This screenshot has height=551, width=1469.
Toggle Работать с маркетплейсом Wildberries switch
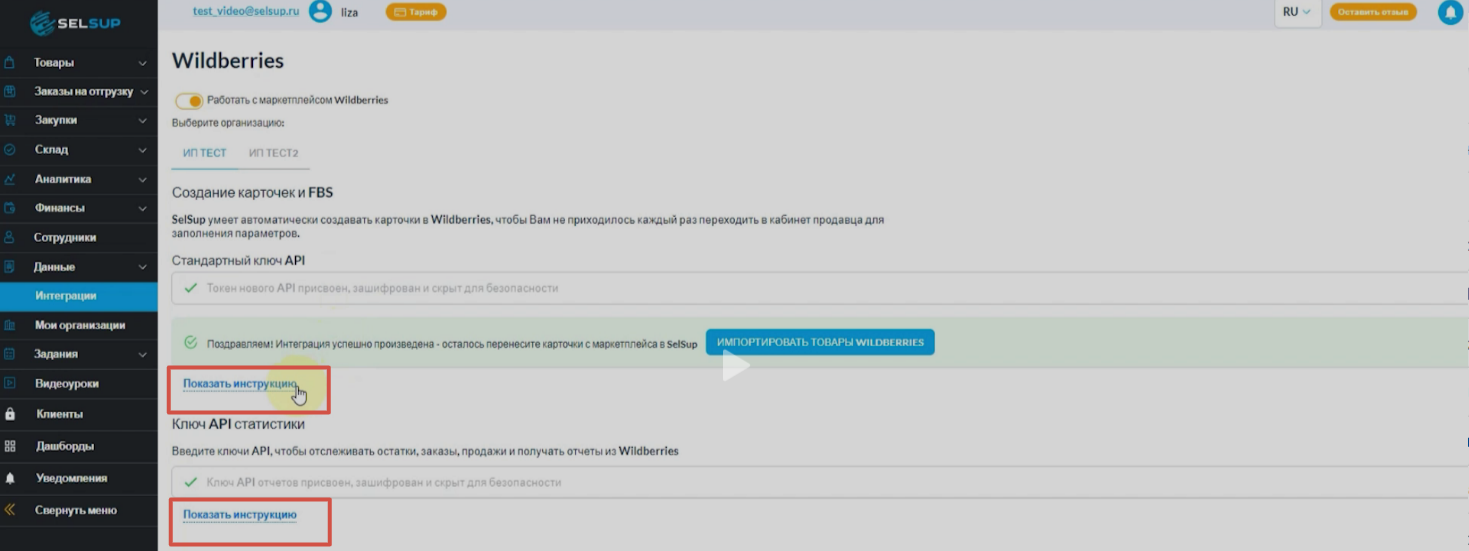(188, 101)
